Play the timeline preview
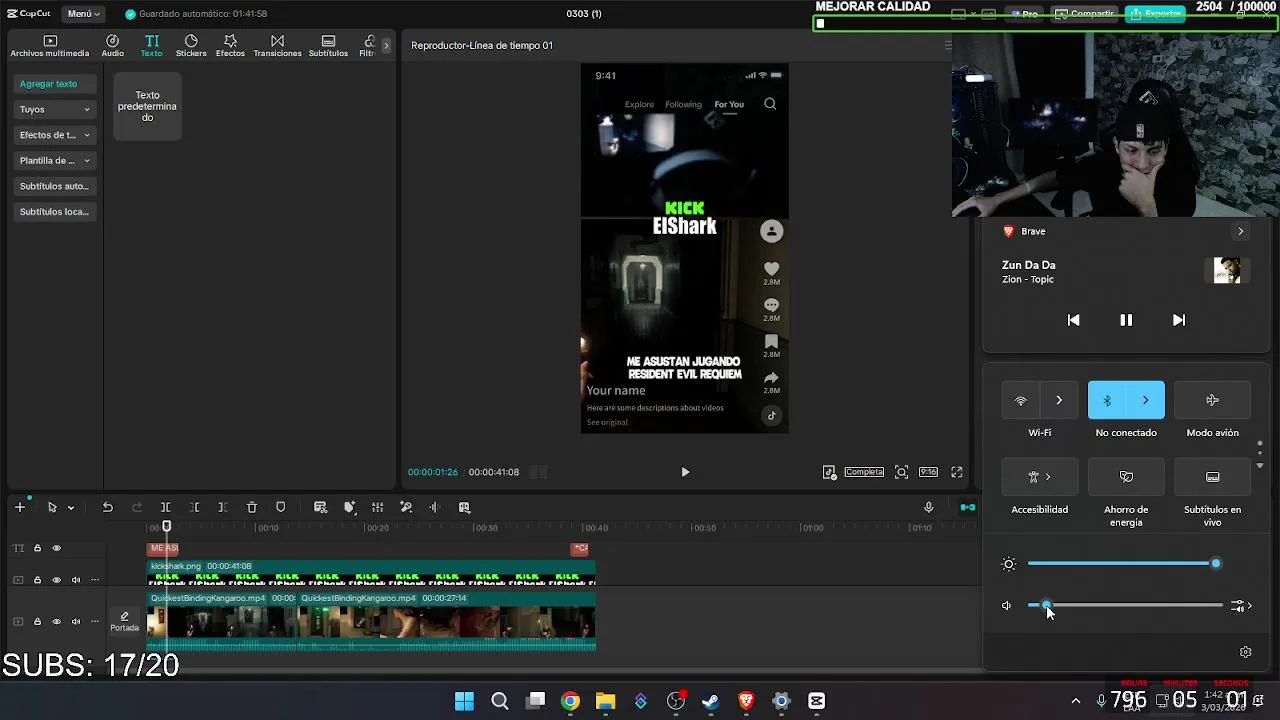This screenshot has width=1280, height=720. (685, 472)
